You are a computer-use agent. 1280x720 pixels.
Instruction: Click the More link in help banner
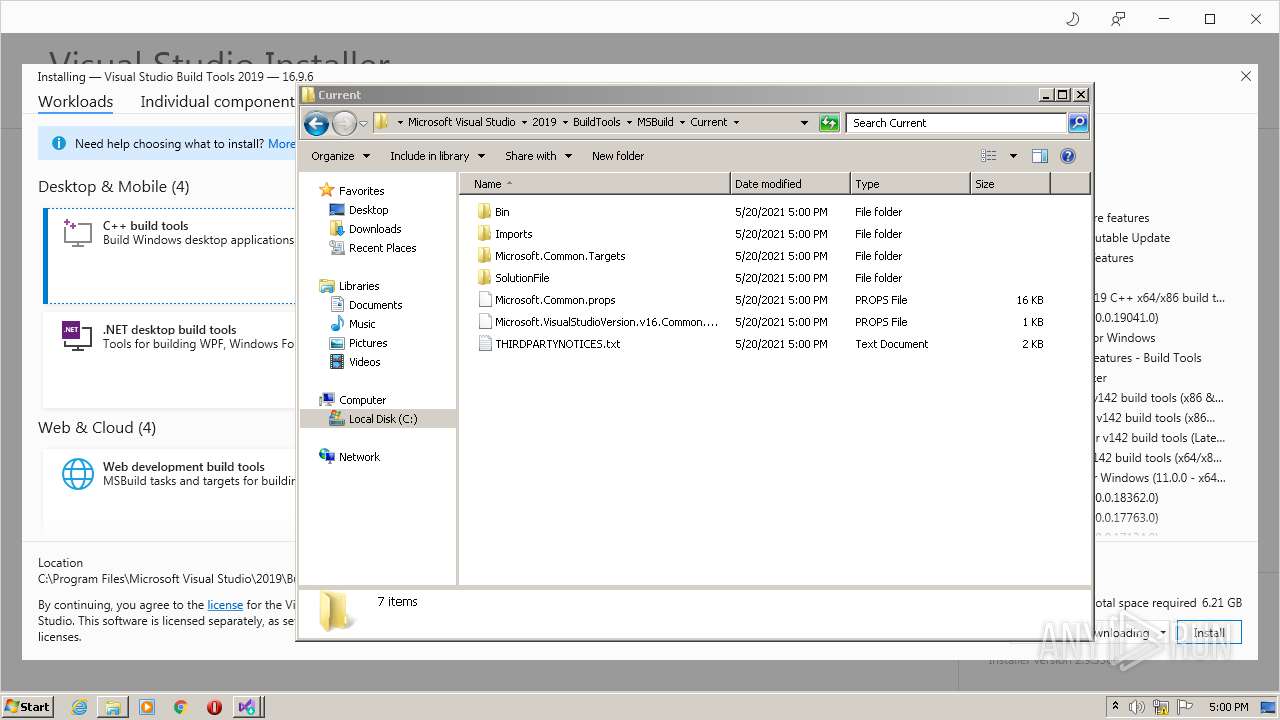[x=282, y=144]
